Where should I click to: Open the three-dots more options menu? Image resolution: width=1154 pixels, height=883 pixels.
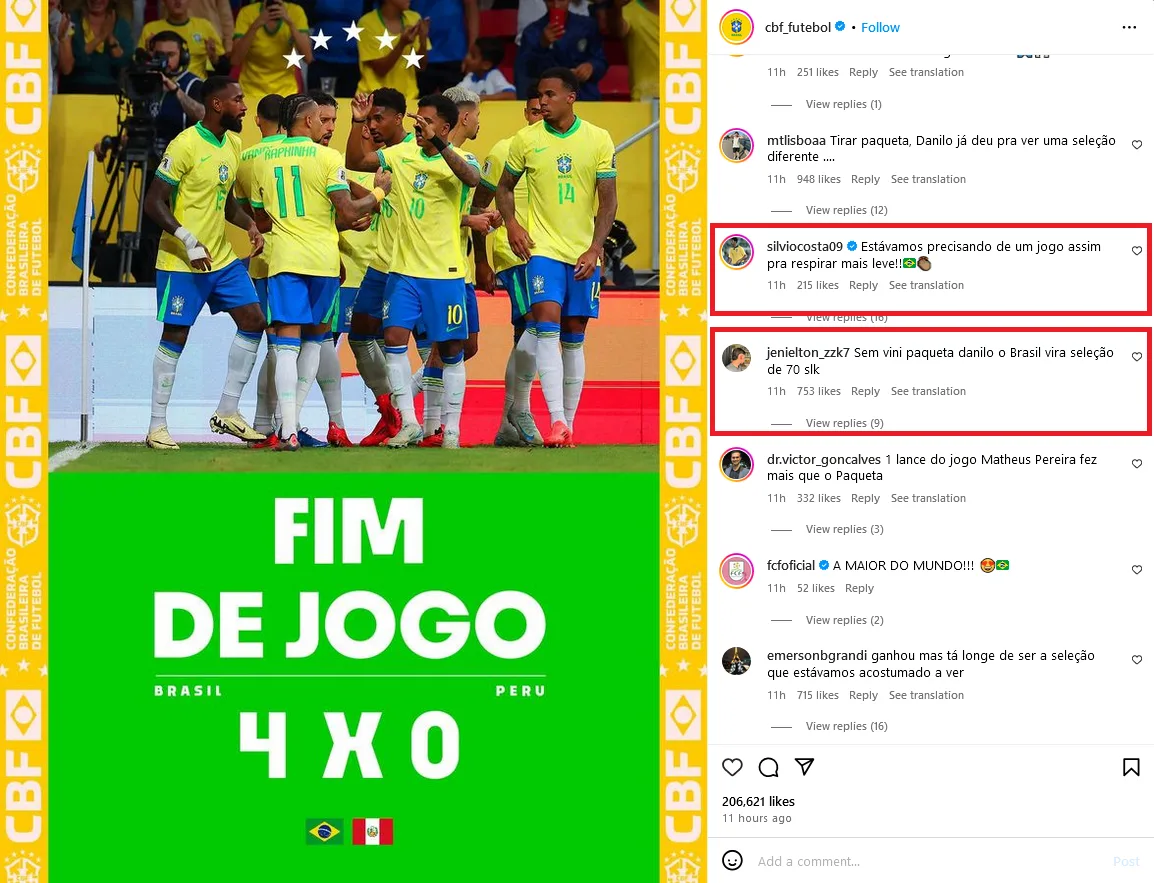(x=1129, y=27)
